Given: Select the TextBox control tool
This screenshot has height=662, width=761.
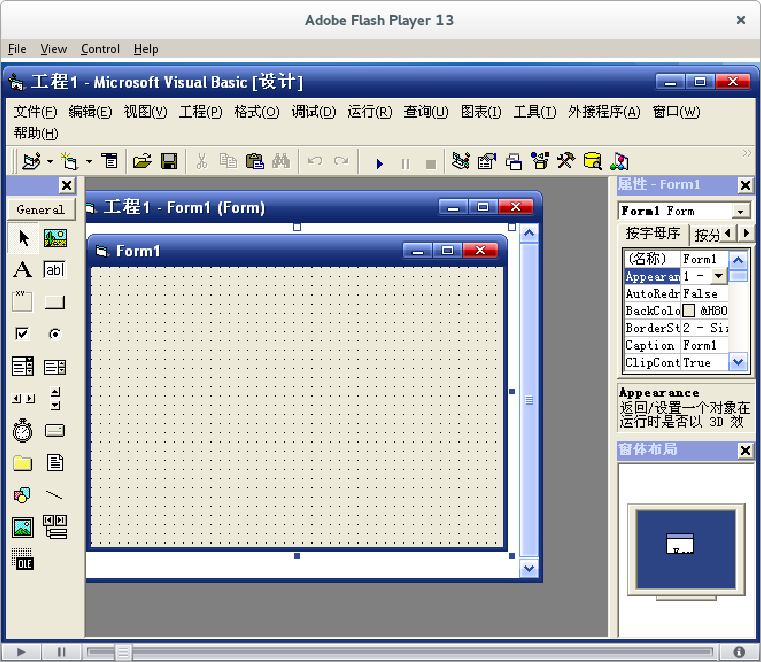Looking at the screenshot, I should tap(54, 269).
